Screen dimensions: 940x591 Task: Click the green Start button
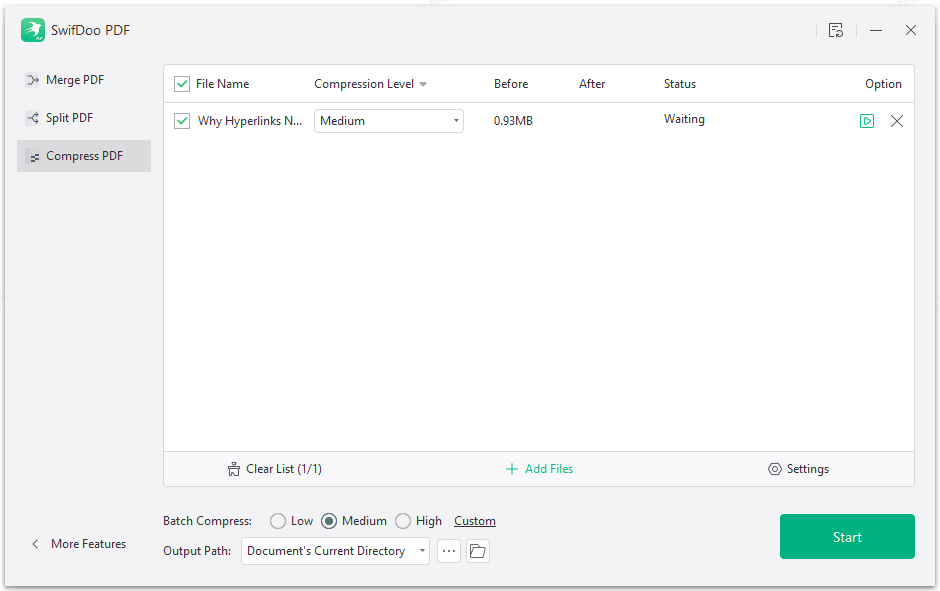click(x=847, y=536)
